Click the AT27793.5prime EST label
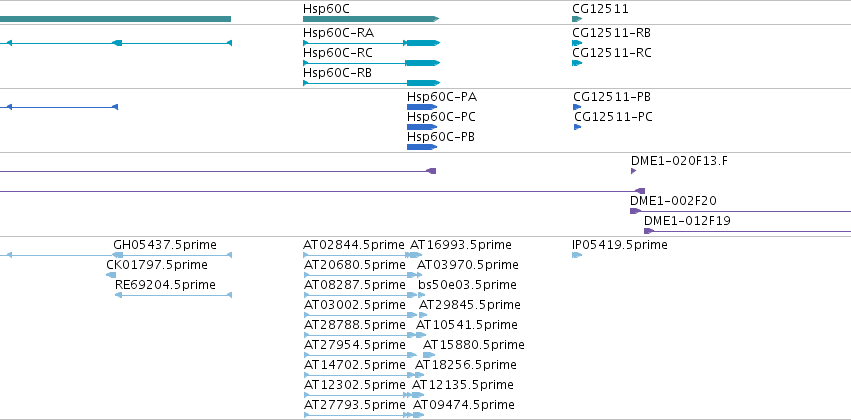 point(354,405)
